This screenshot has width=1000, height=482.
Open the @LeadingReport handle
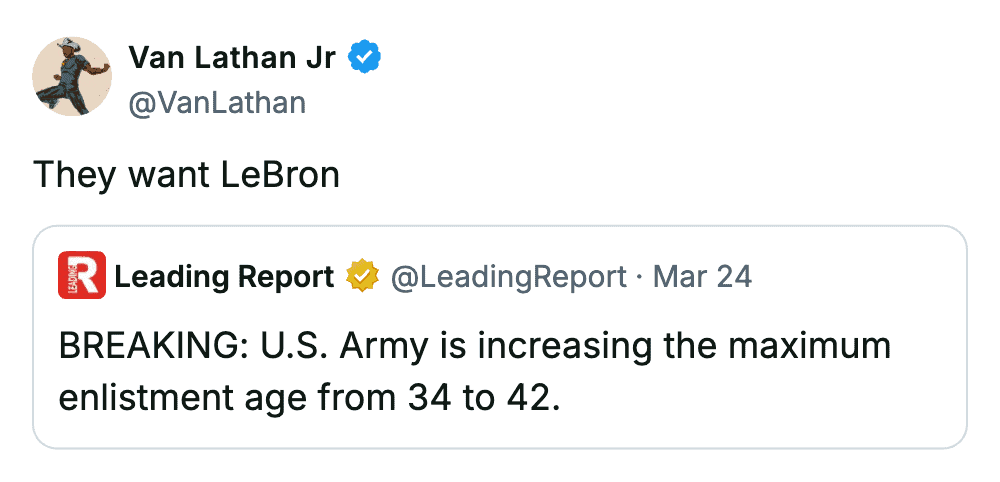click(x=507, y=277)
